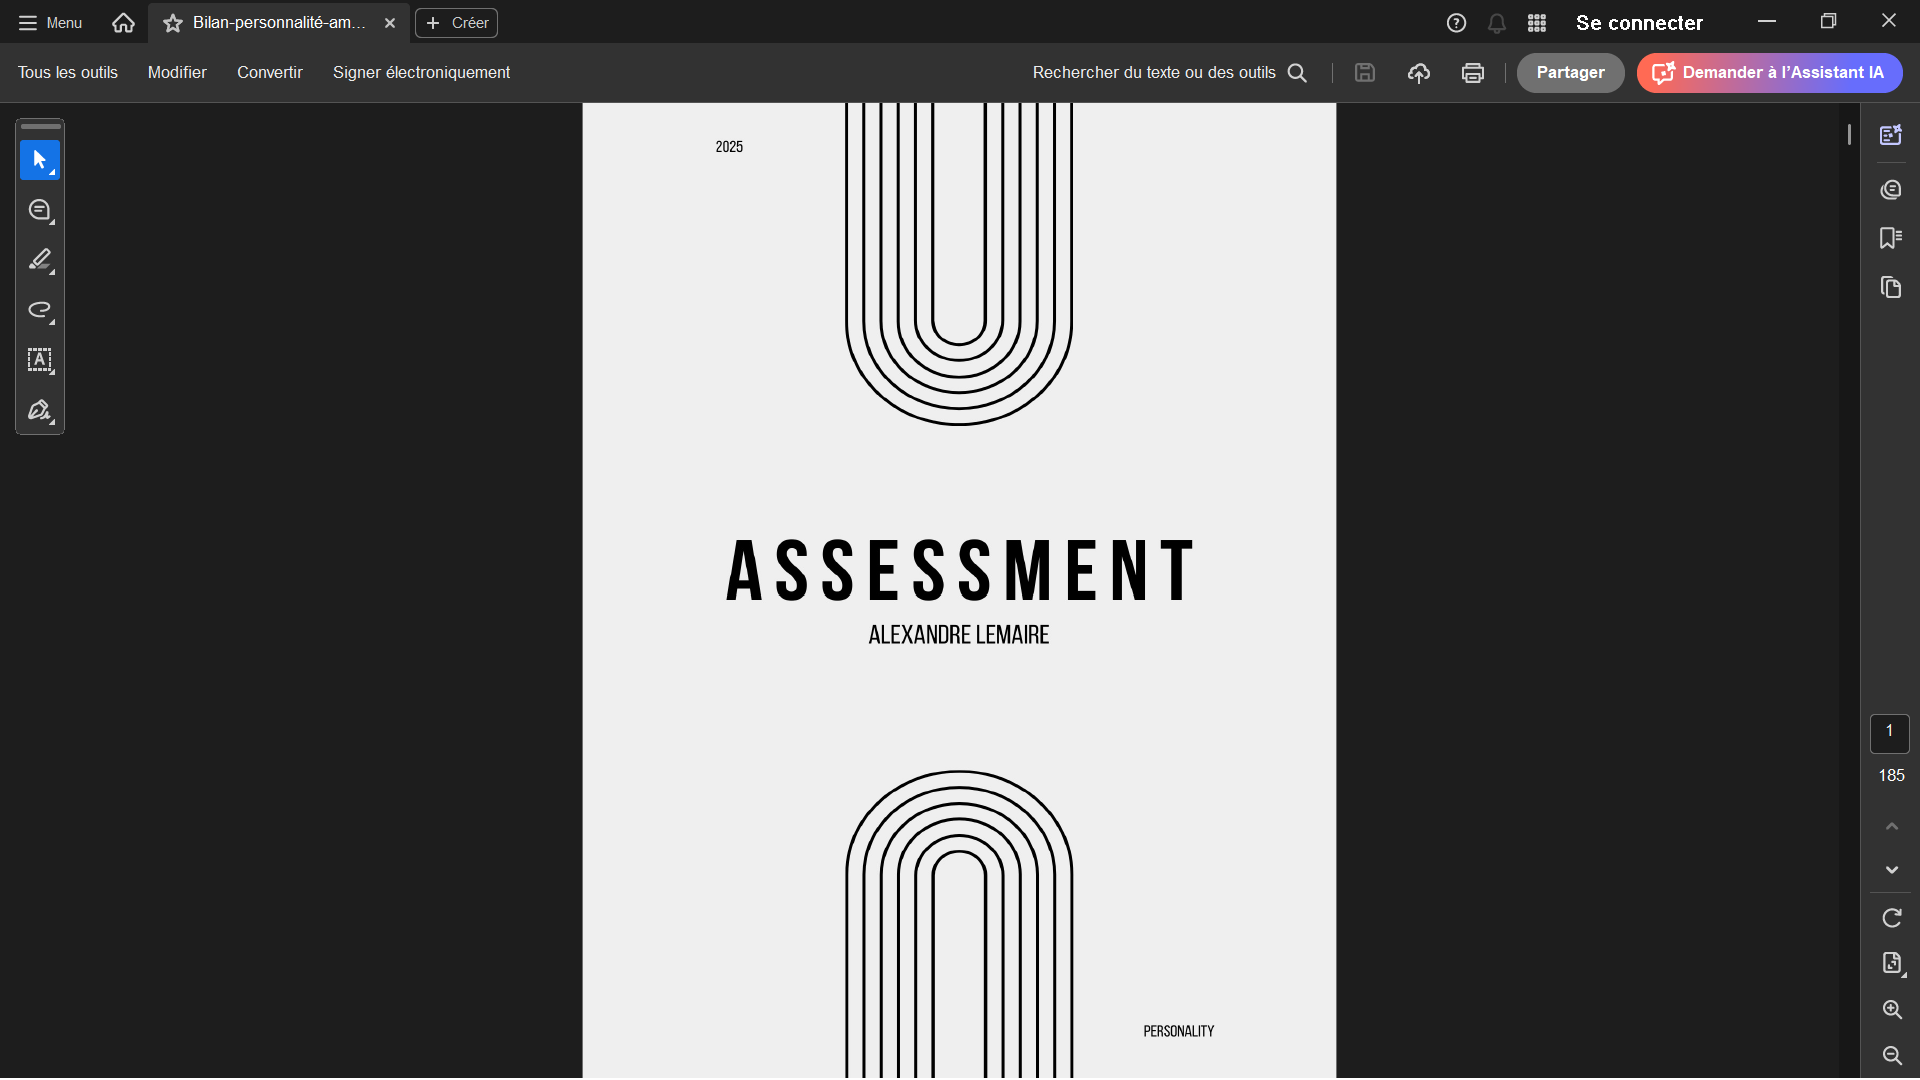Go to next page with down chevron

point(1891,870)
